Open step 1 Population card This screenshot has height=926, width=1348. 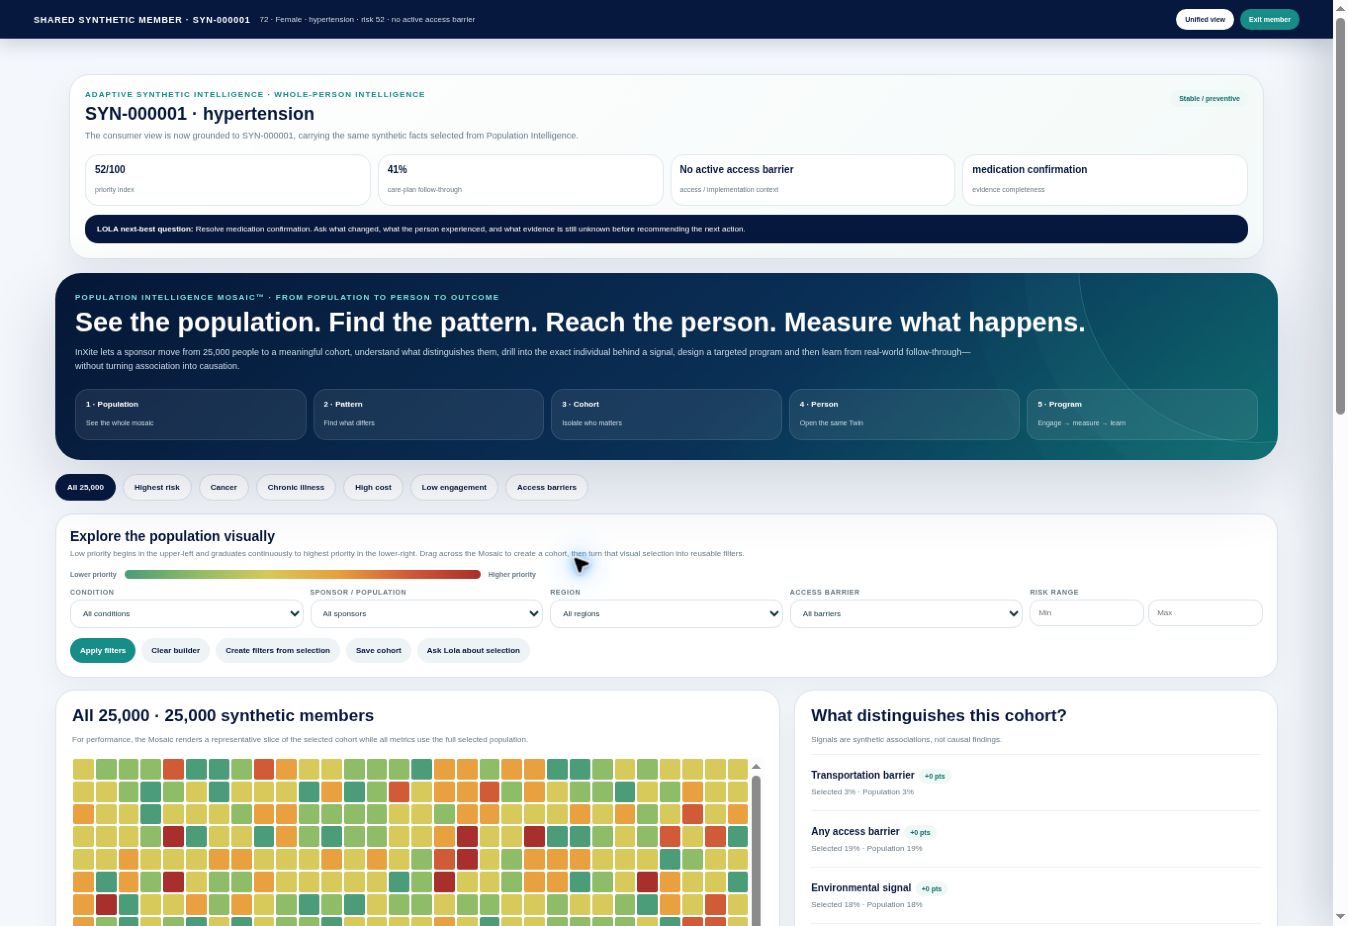click(190, 414)
